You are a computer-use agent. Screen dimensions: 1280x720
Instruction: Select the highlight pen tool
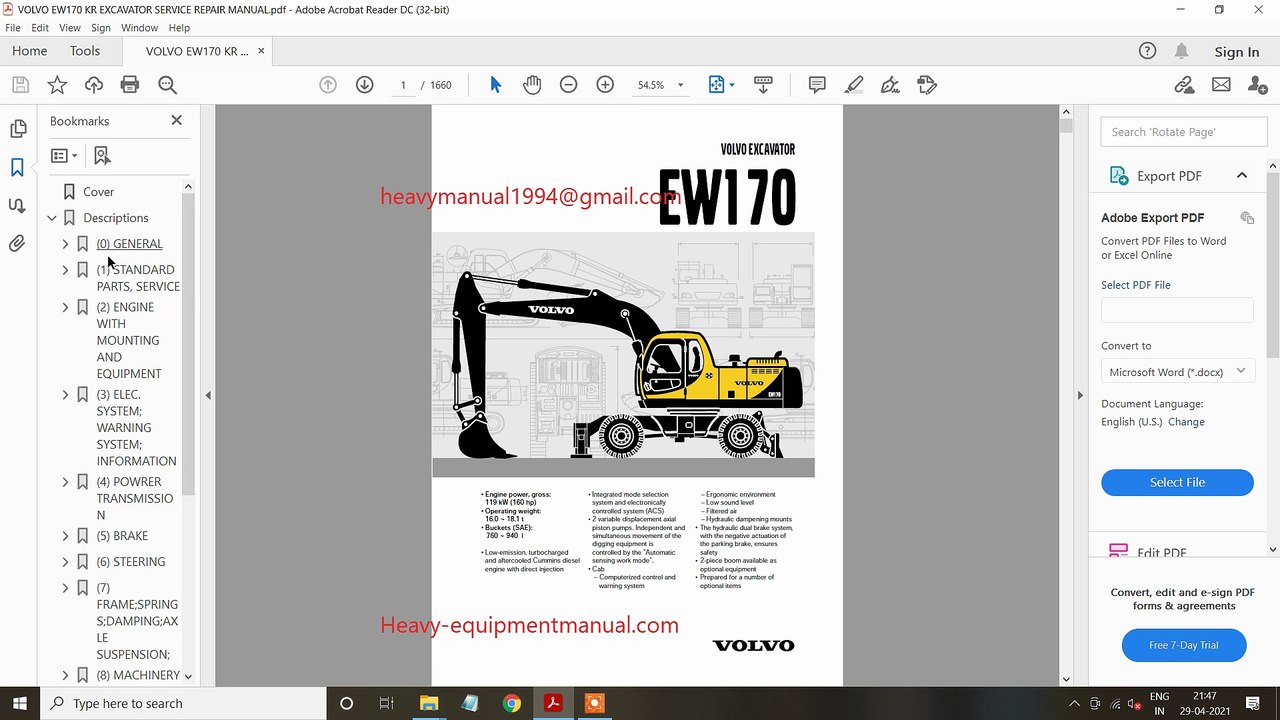(854, 85)
